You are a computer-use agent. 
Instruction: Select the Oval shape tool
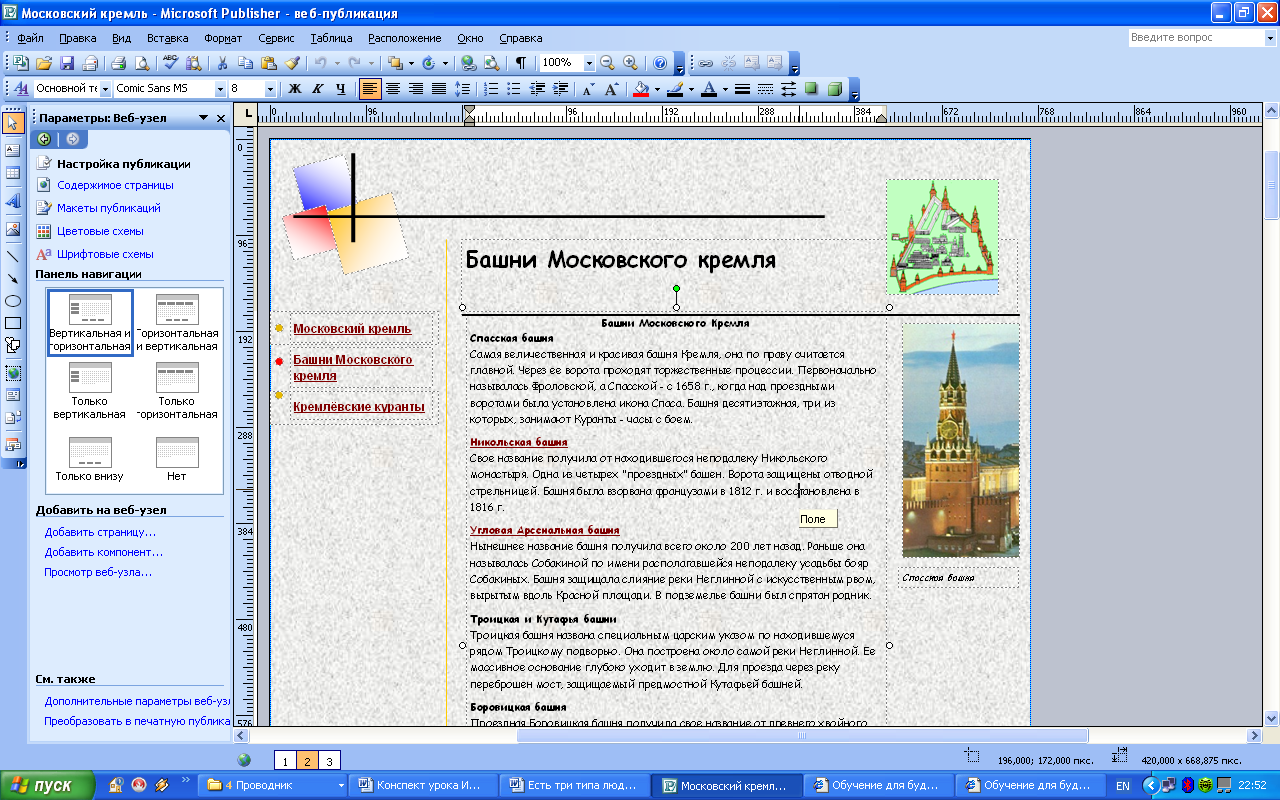(13, 301)
